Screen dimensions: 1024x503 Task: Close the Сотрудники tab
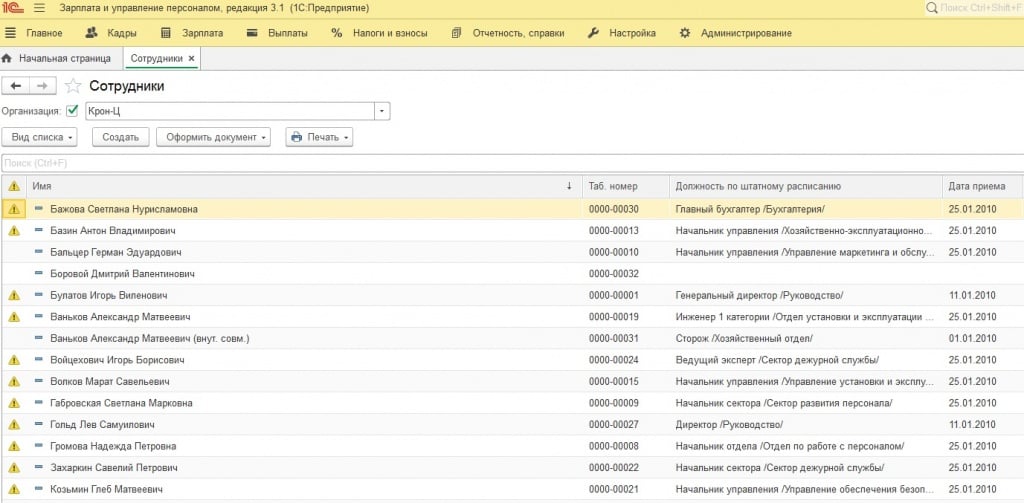(192, 59)
